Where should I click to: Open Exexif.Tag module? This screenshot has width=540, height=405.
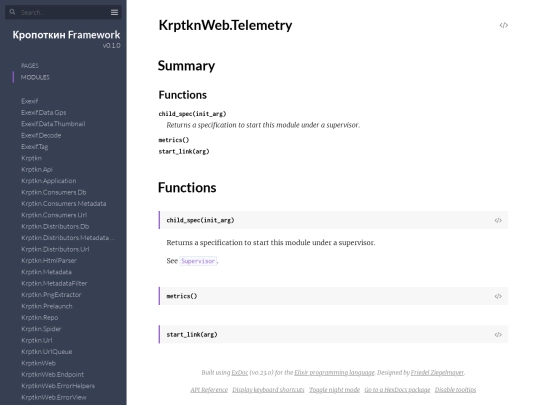tap(34, 147)
